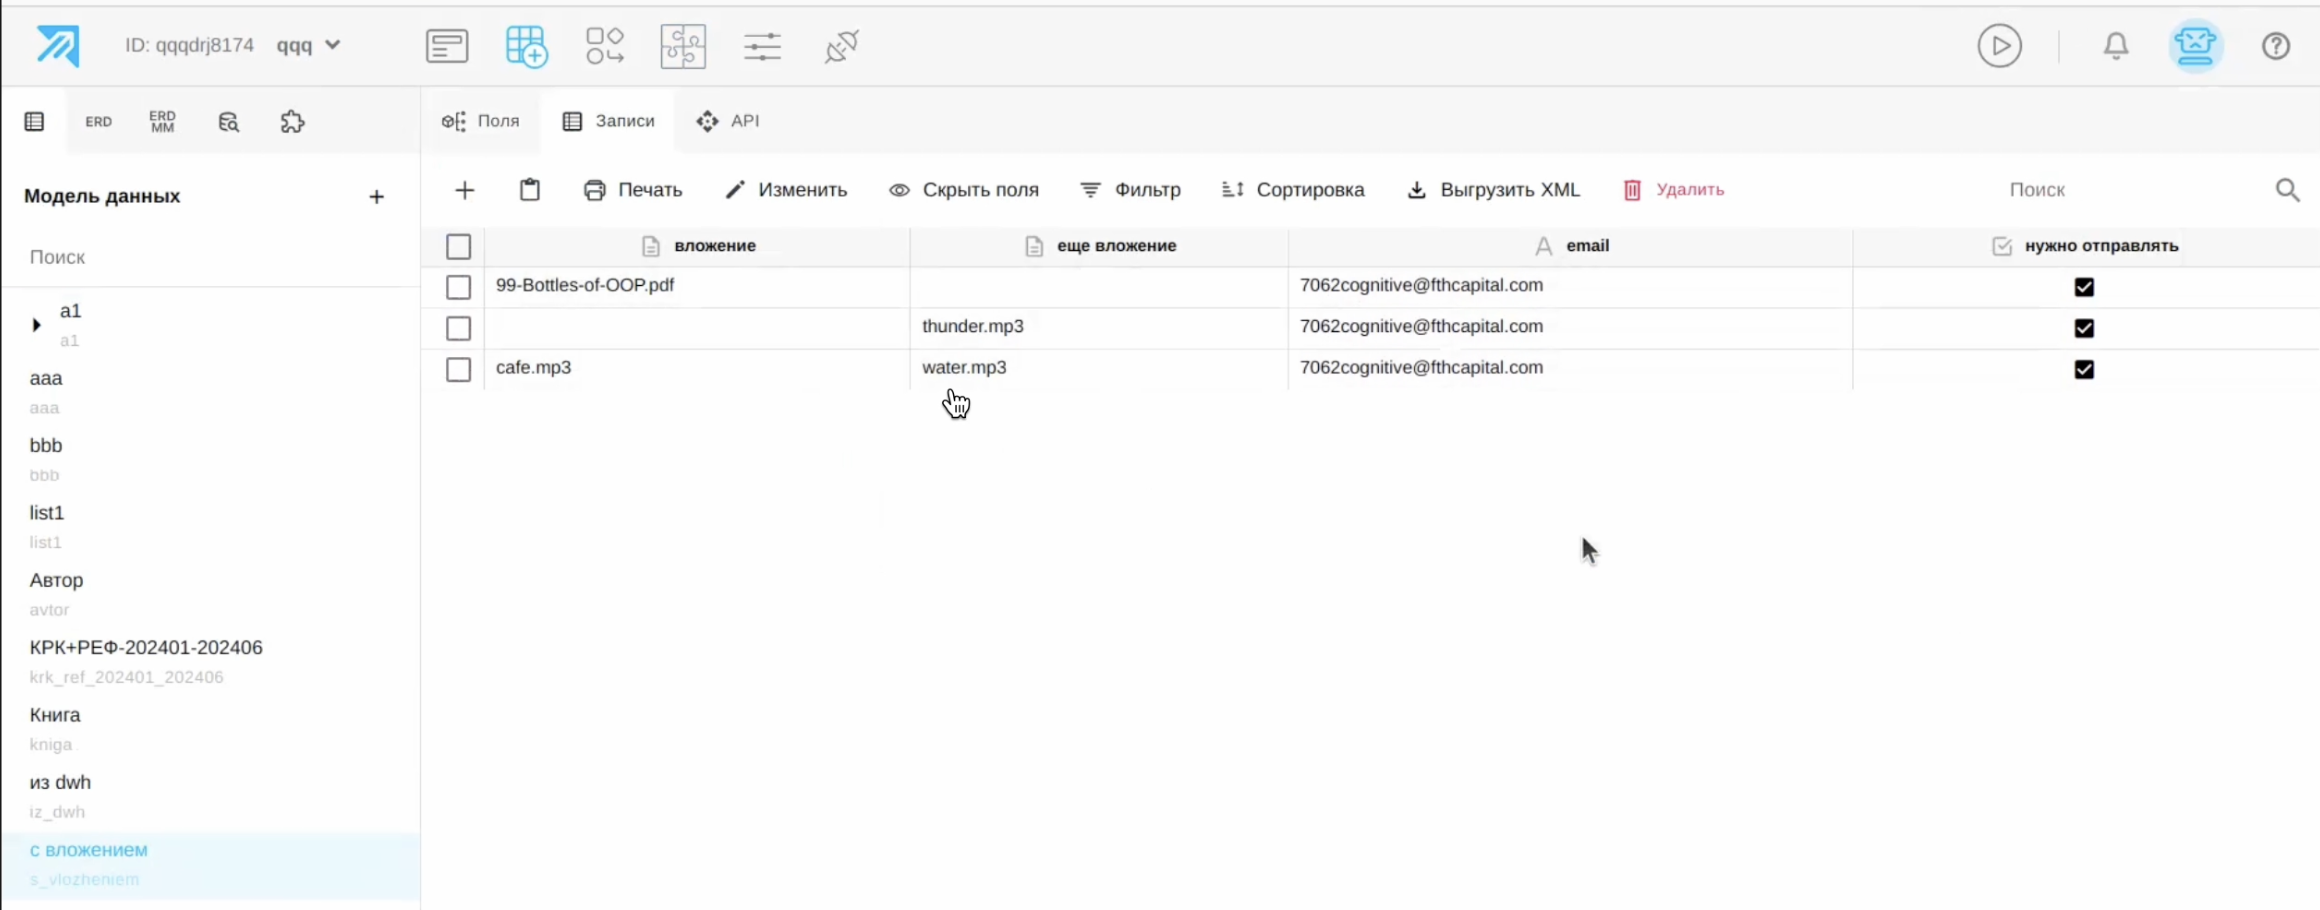Click the data grid plus icon
The width and height of the screenshot is (2320, 910).
pos(526,46)
